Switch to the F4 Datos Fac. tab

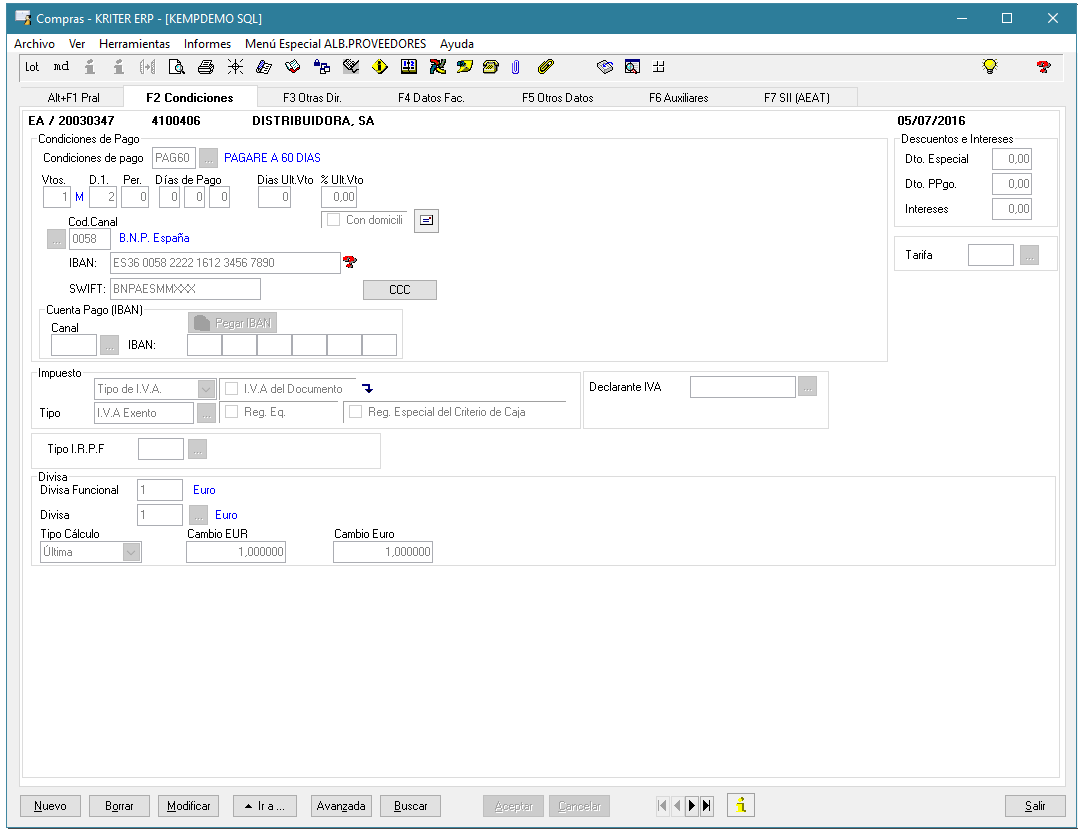(x=431, y=97)
